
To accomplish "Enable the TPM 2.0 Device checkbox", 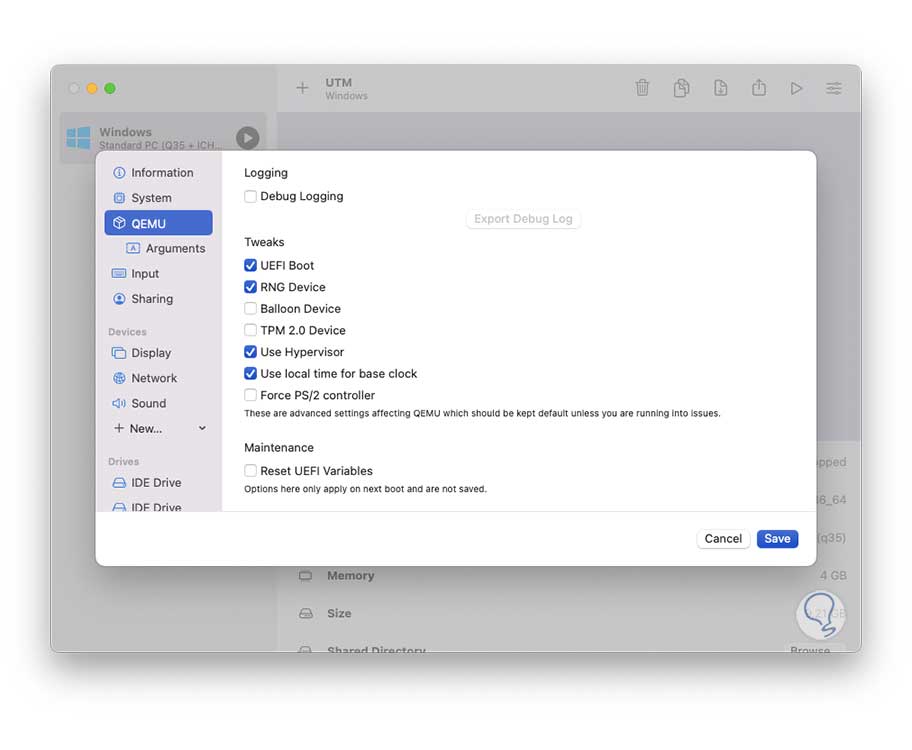I will click(x=250, y=330).
